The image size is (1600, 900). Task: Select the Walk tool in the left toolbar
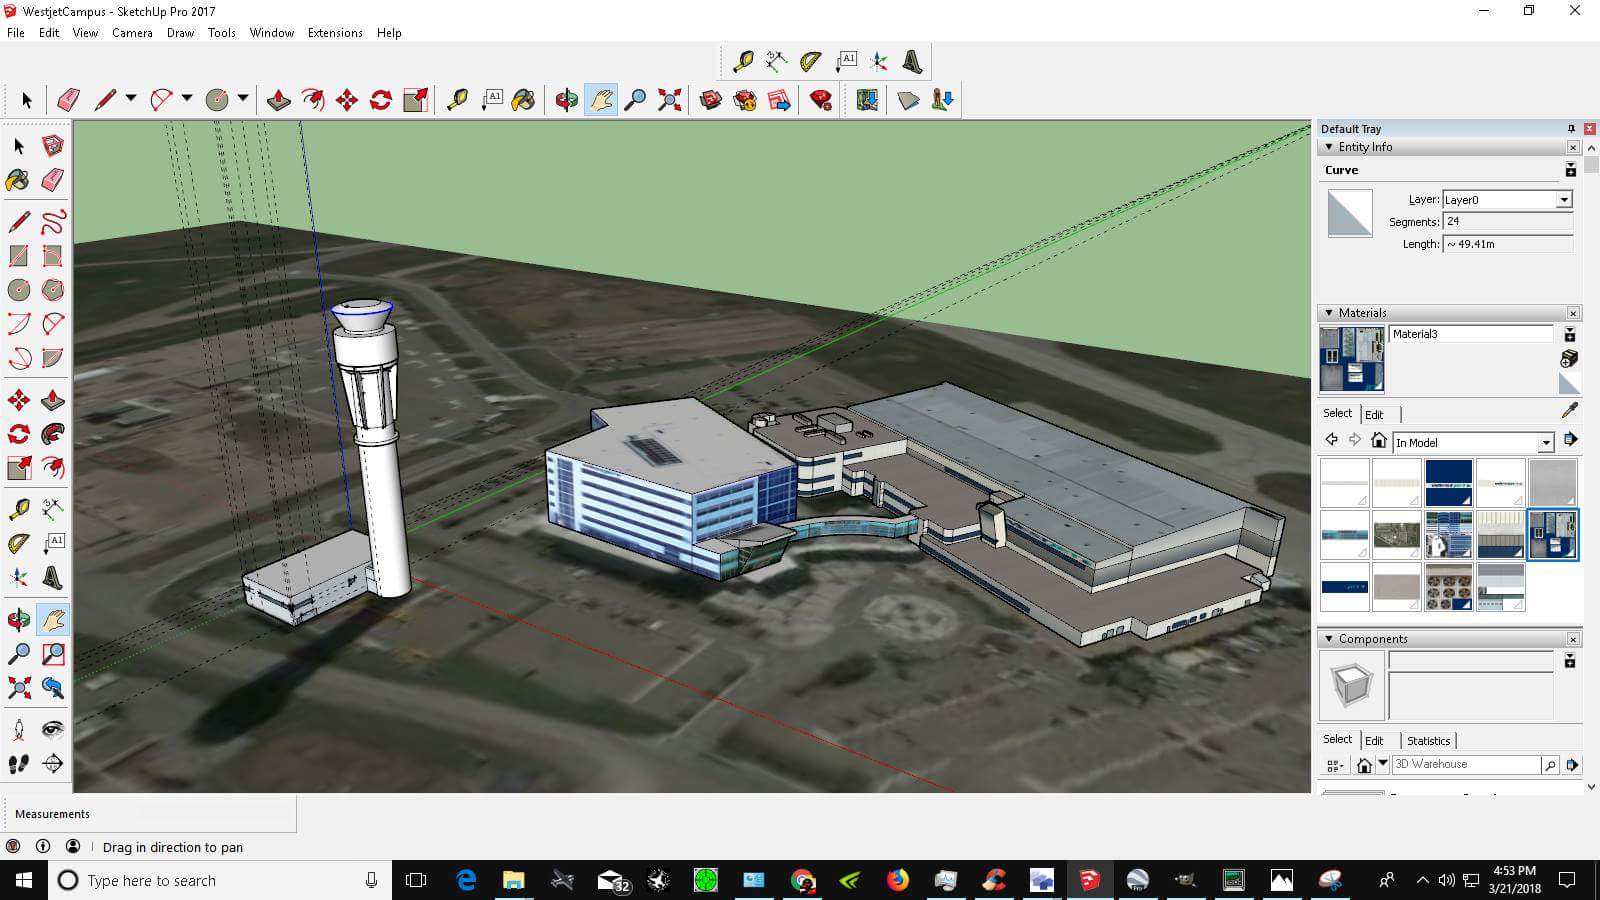pyautogui.click(x=18, y=763)
